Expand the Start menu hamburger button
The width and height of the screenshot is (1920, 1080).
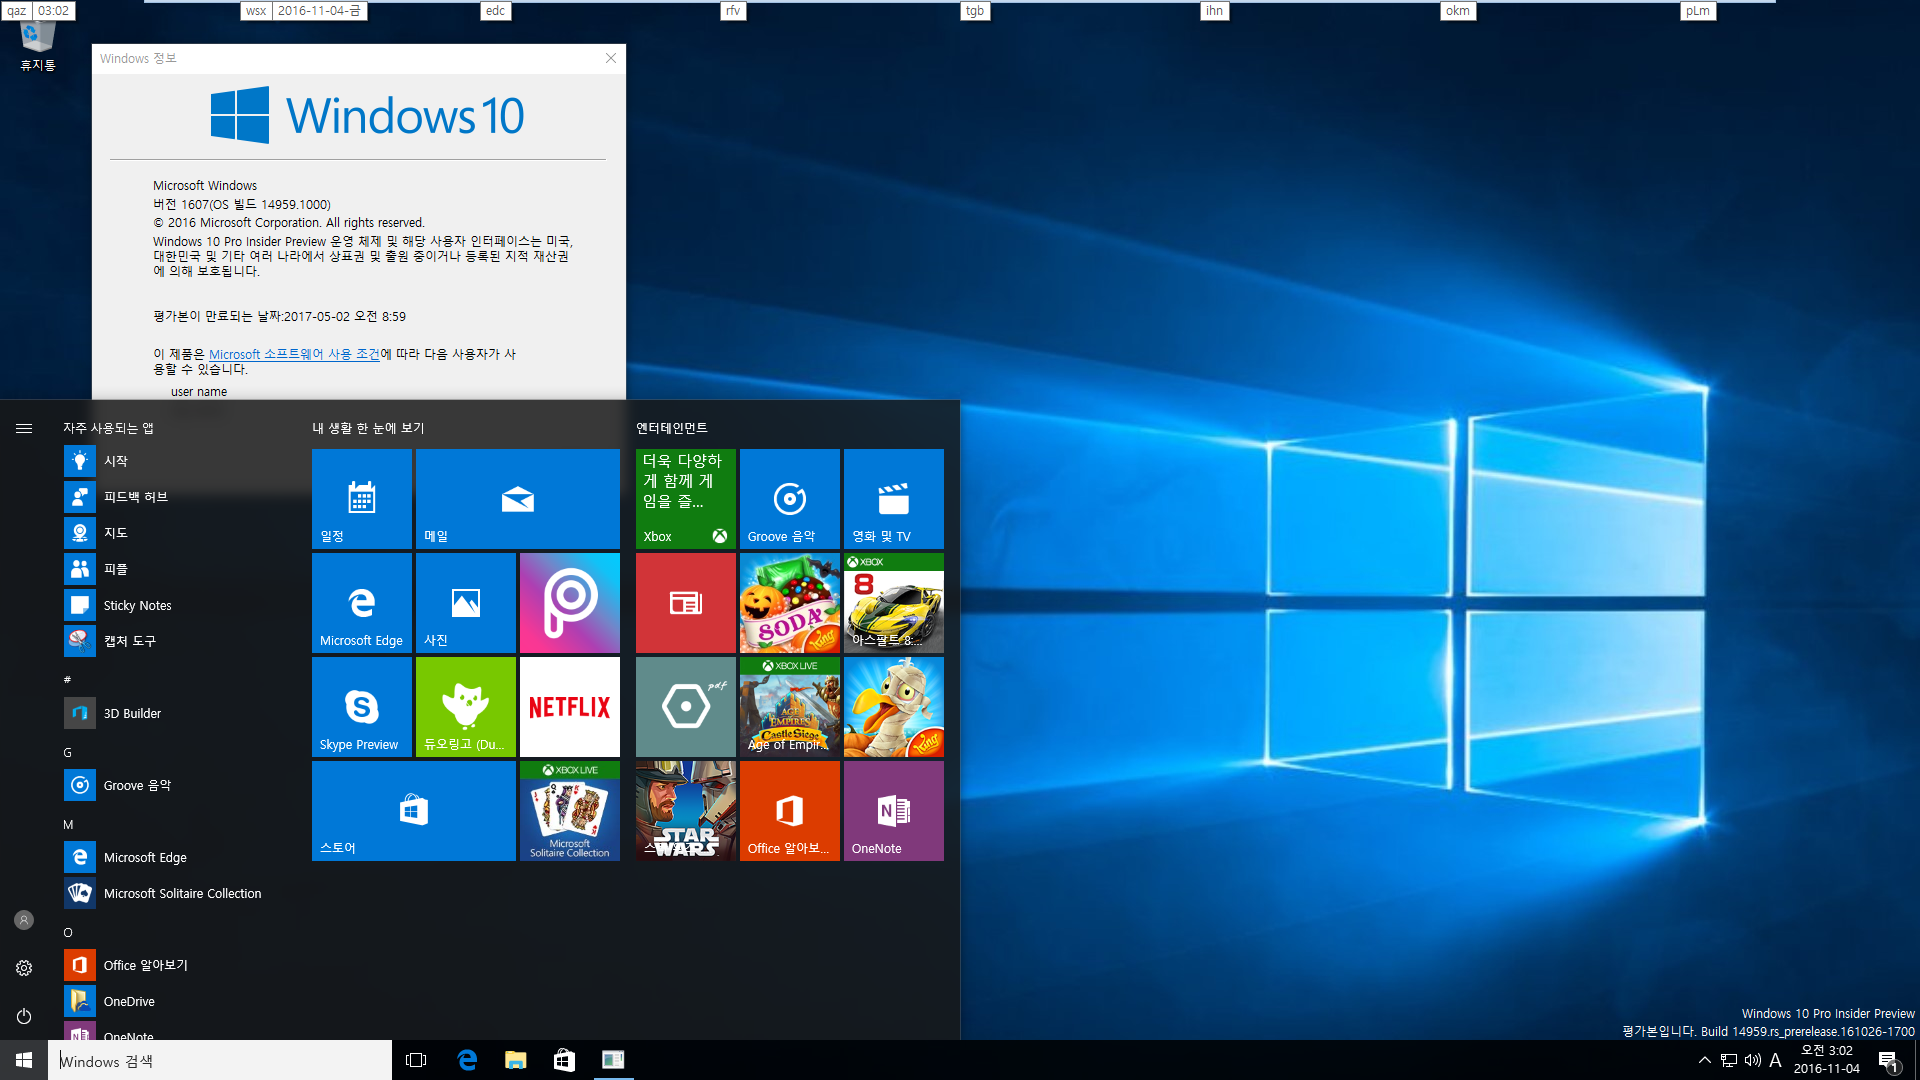tap(24, 428)
